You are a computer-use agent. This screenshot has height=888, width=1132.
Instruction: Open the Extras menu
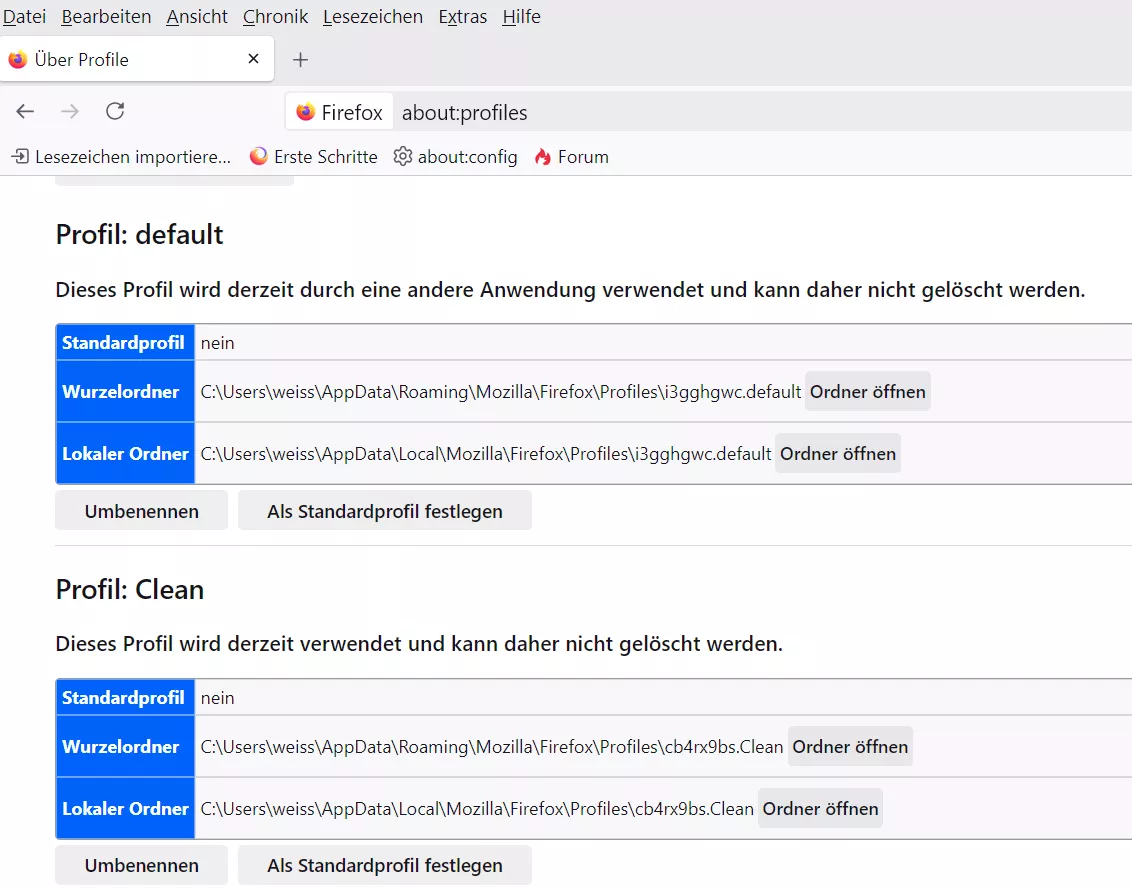pos(462,17)
